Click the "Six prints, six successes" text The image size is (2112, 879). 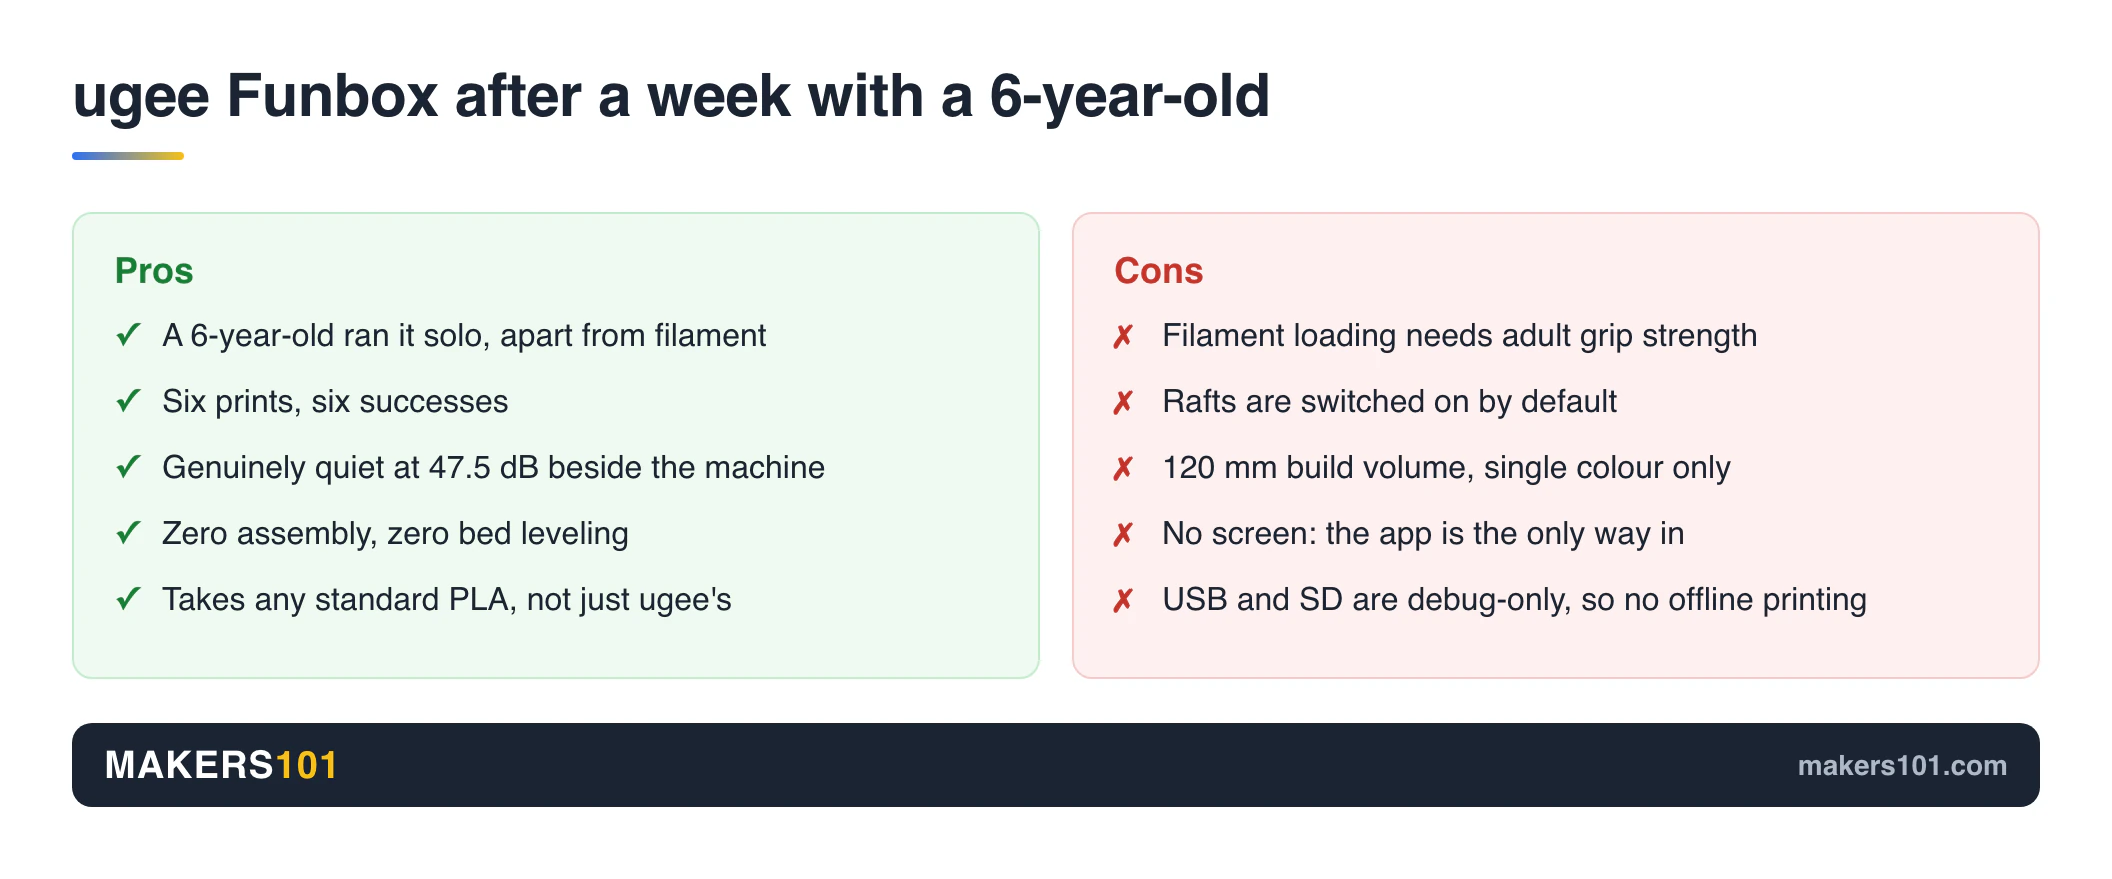(x=335, y=401)
